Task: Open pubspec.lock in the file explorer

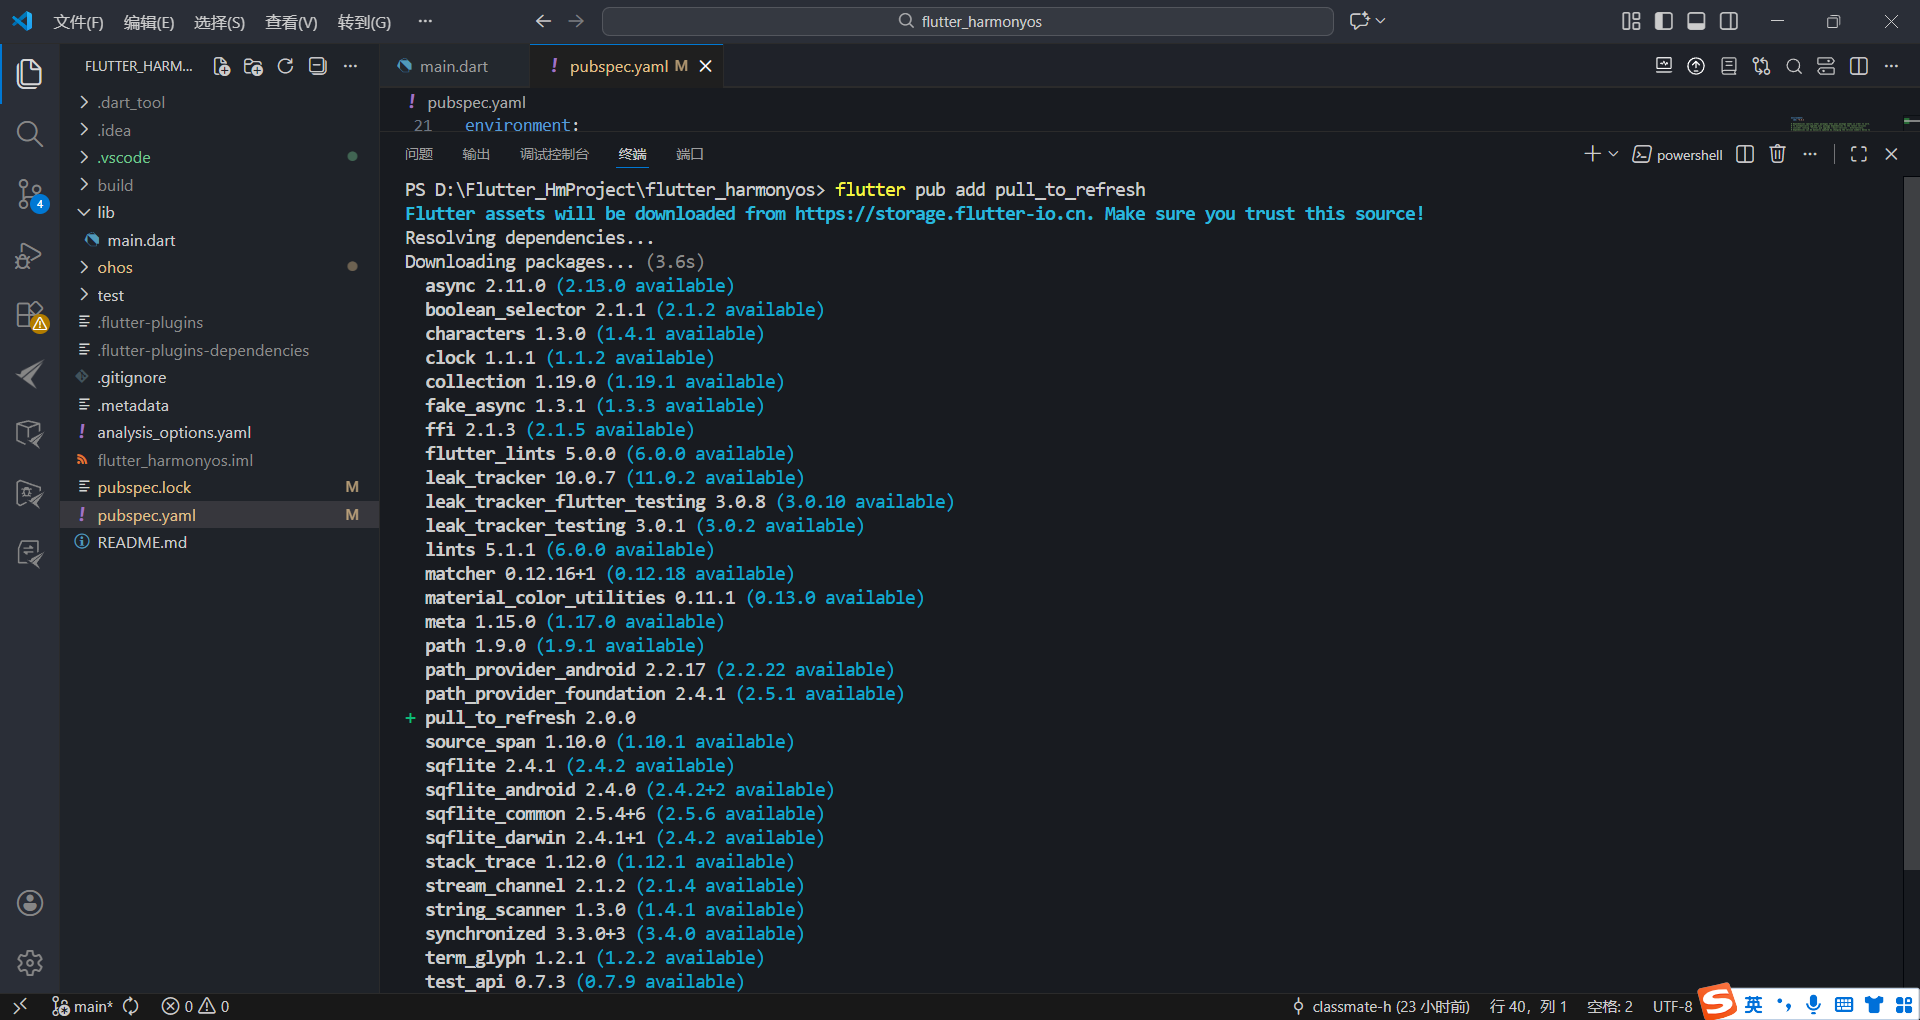Action: point(220,487)
